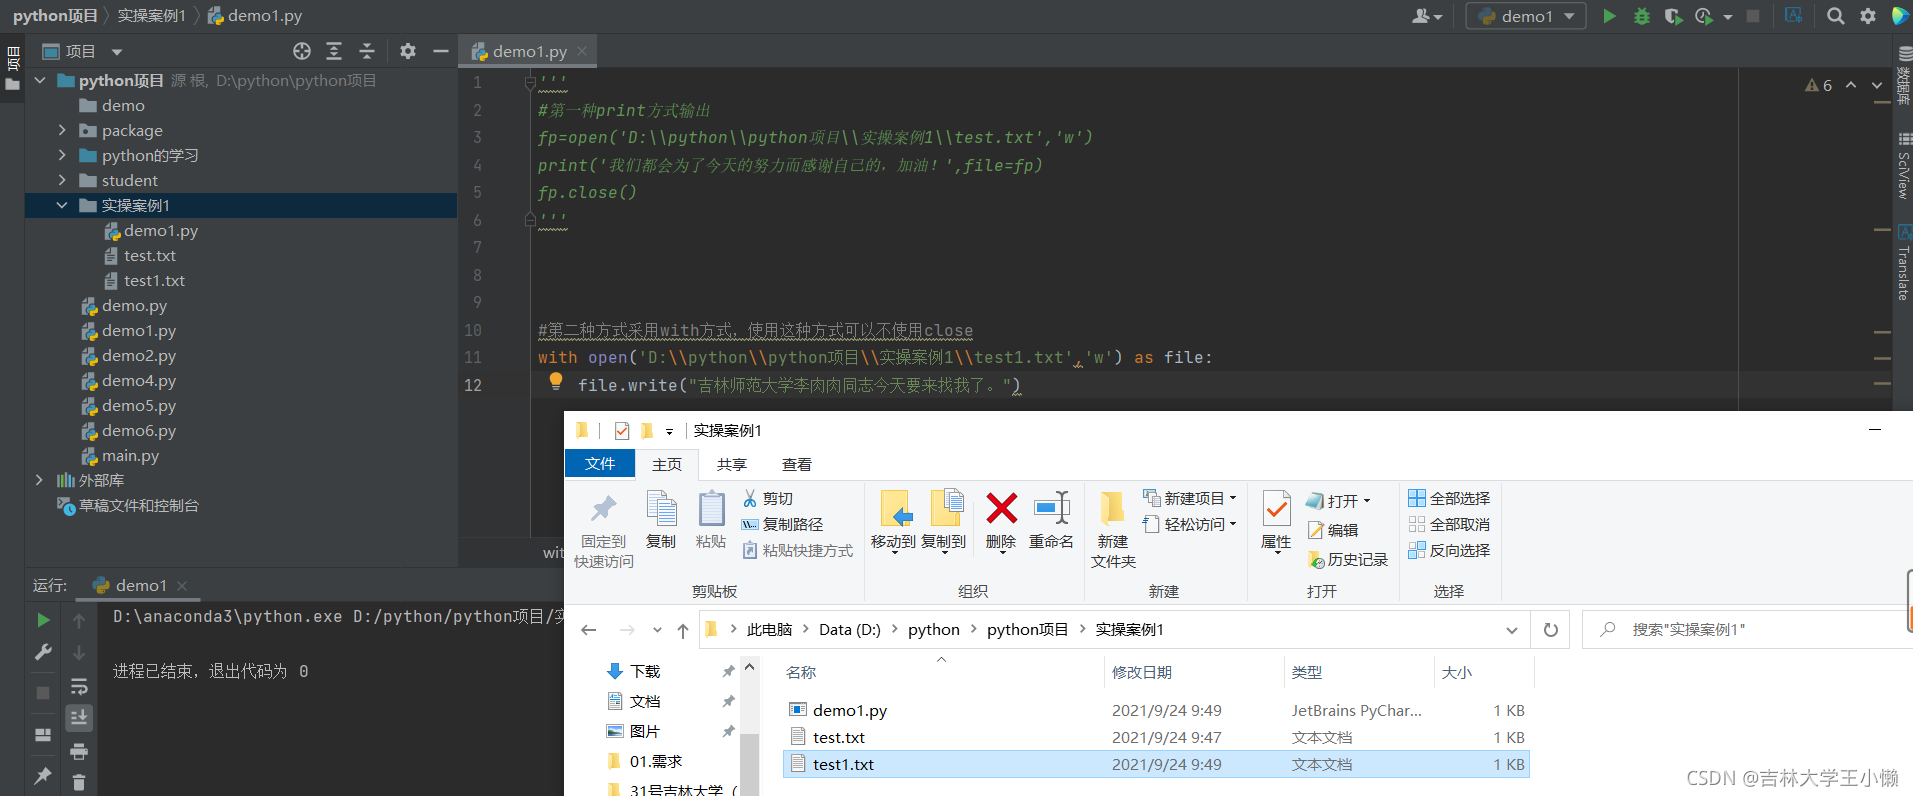The image size is (1913, 796).
Task: Open Explorer address bar history dropdown
Action: [1511, 630]
